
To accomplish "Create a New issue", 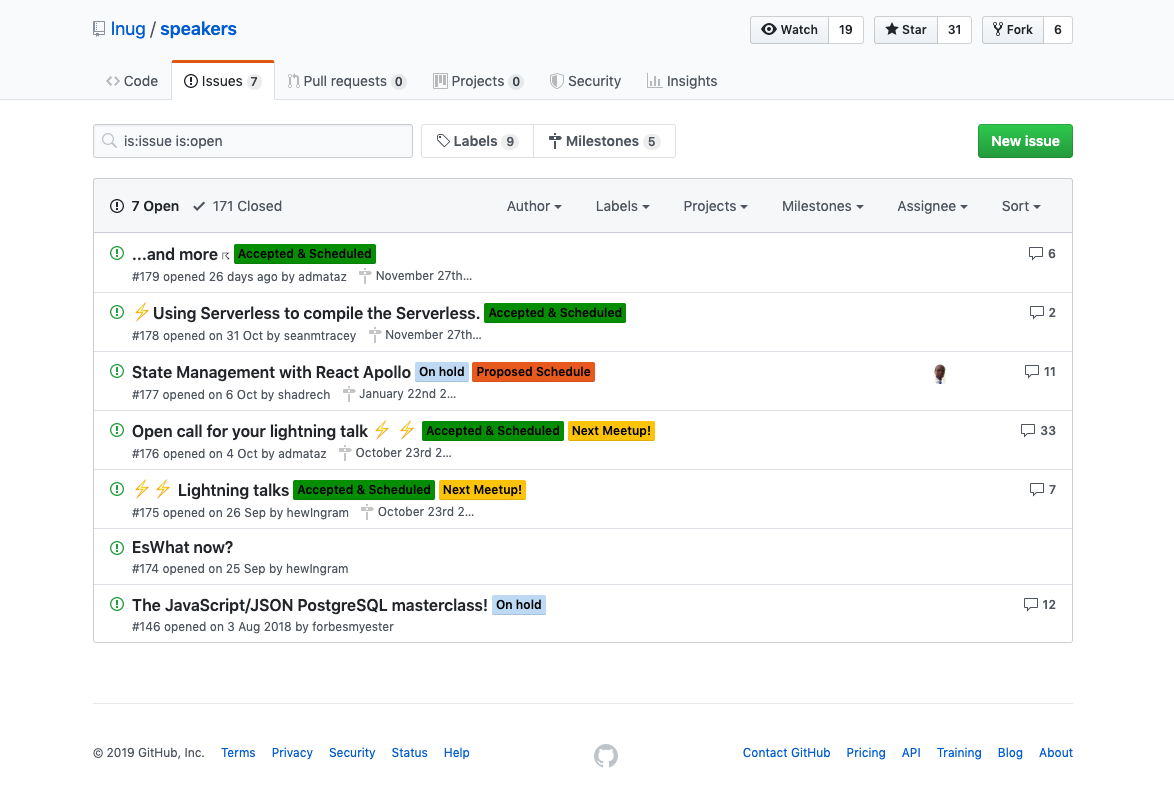I will click(1025, 141).
